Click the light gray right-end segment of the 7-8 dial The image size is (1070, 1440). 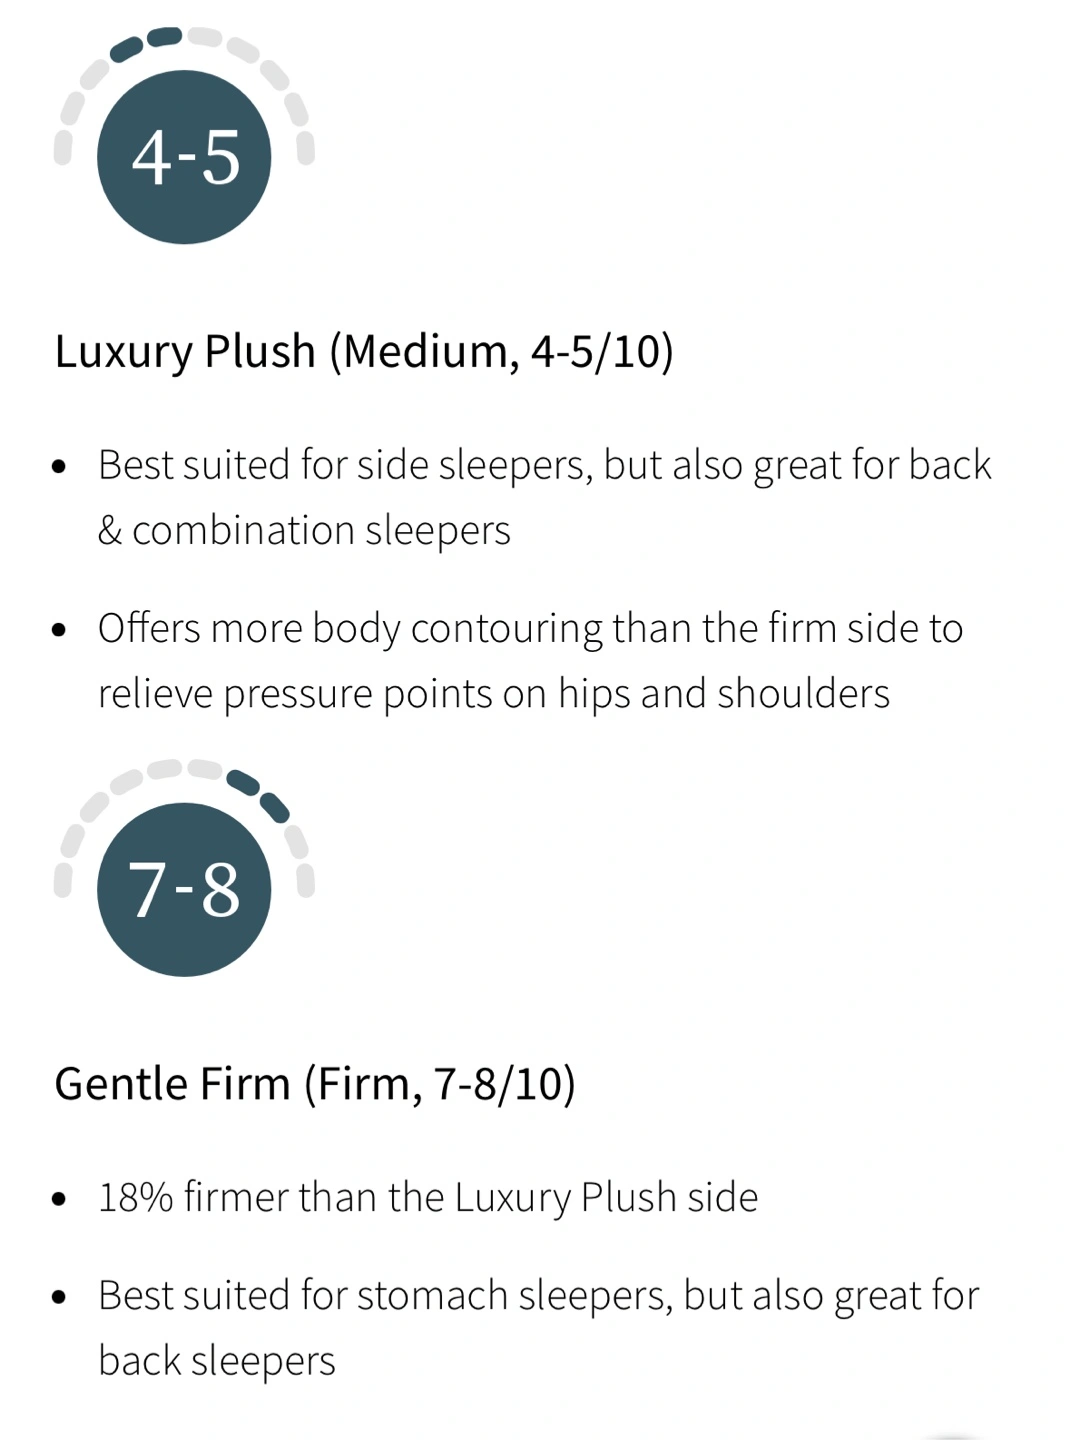pos(306,880)
